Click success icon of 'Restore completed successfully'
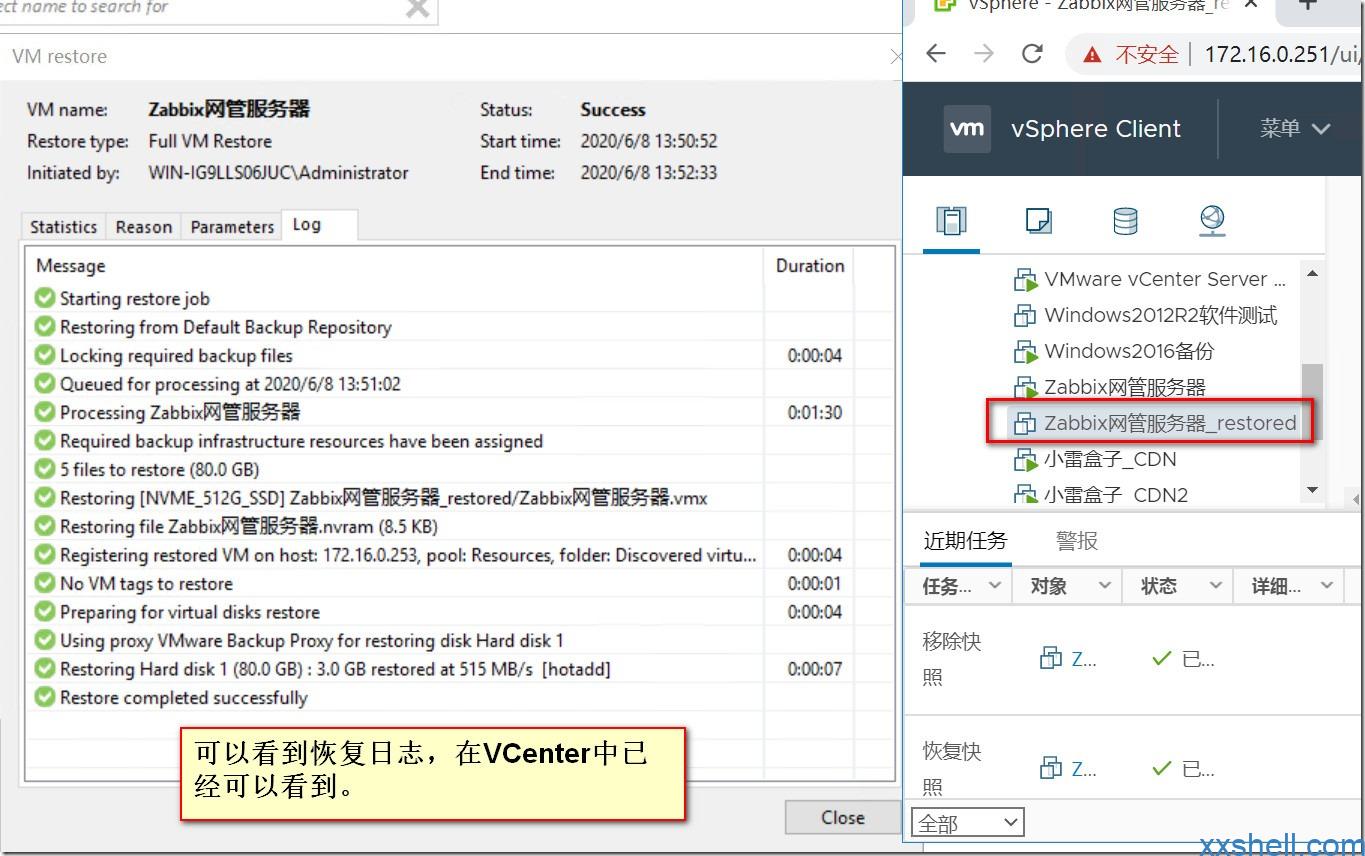Viewport: 1365px width, 856px height. tap(44, 697)
